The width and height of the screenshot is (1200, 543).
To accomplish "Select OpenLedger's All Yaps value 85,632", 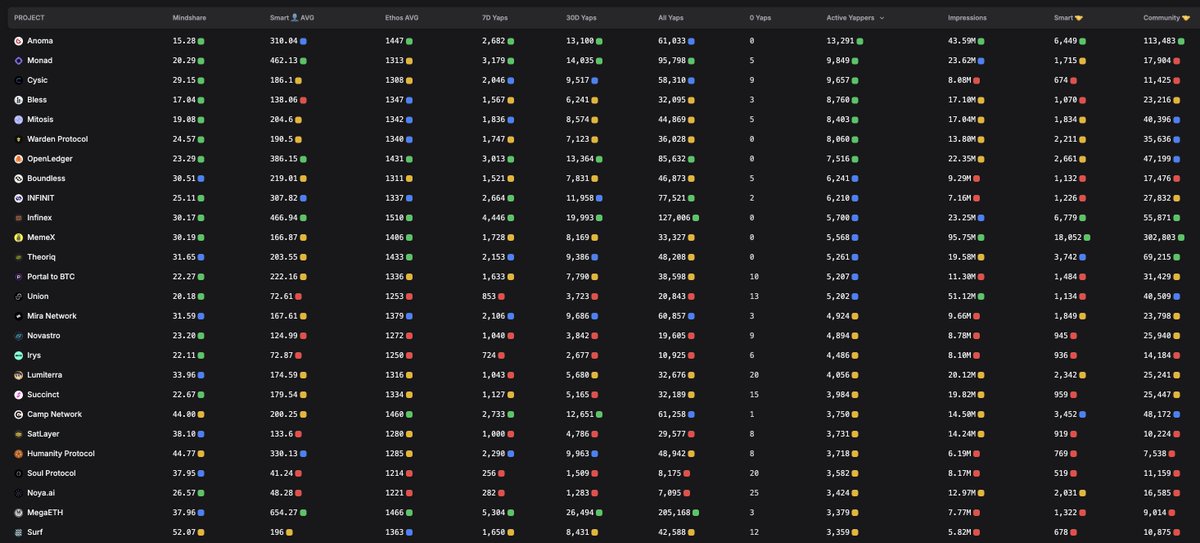I will click(x=672, y=159).
